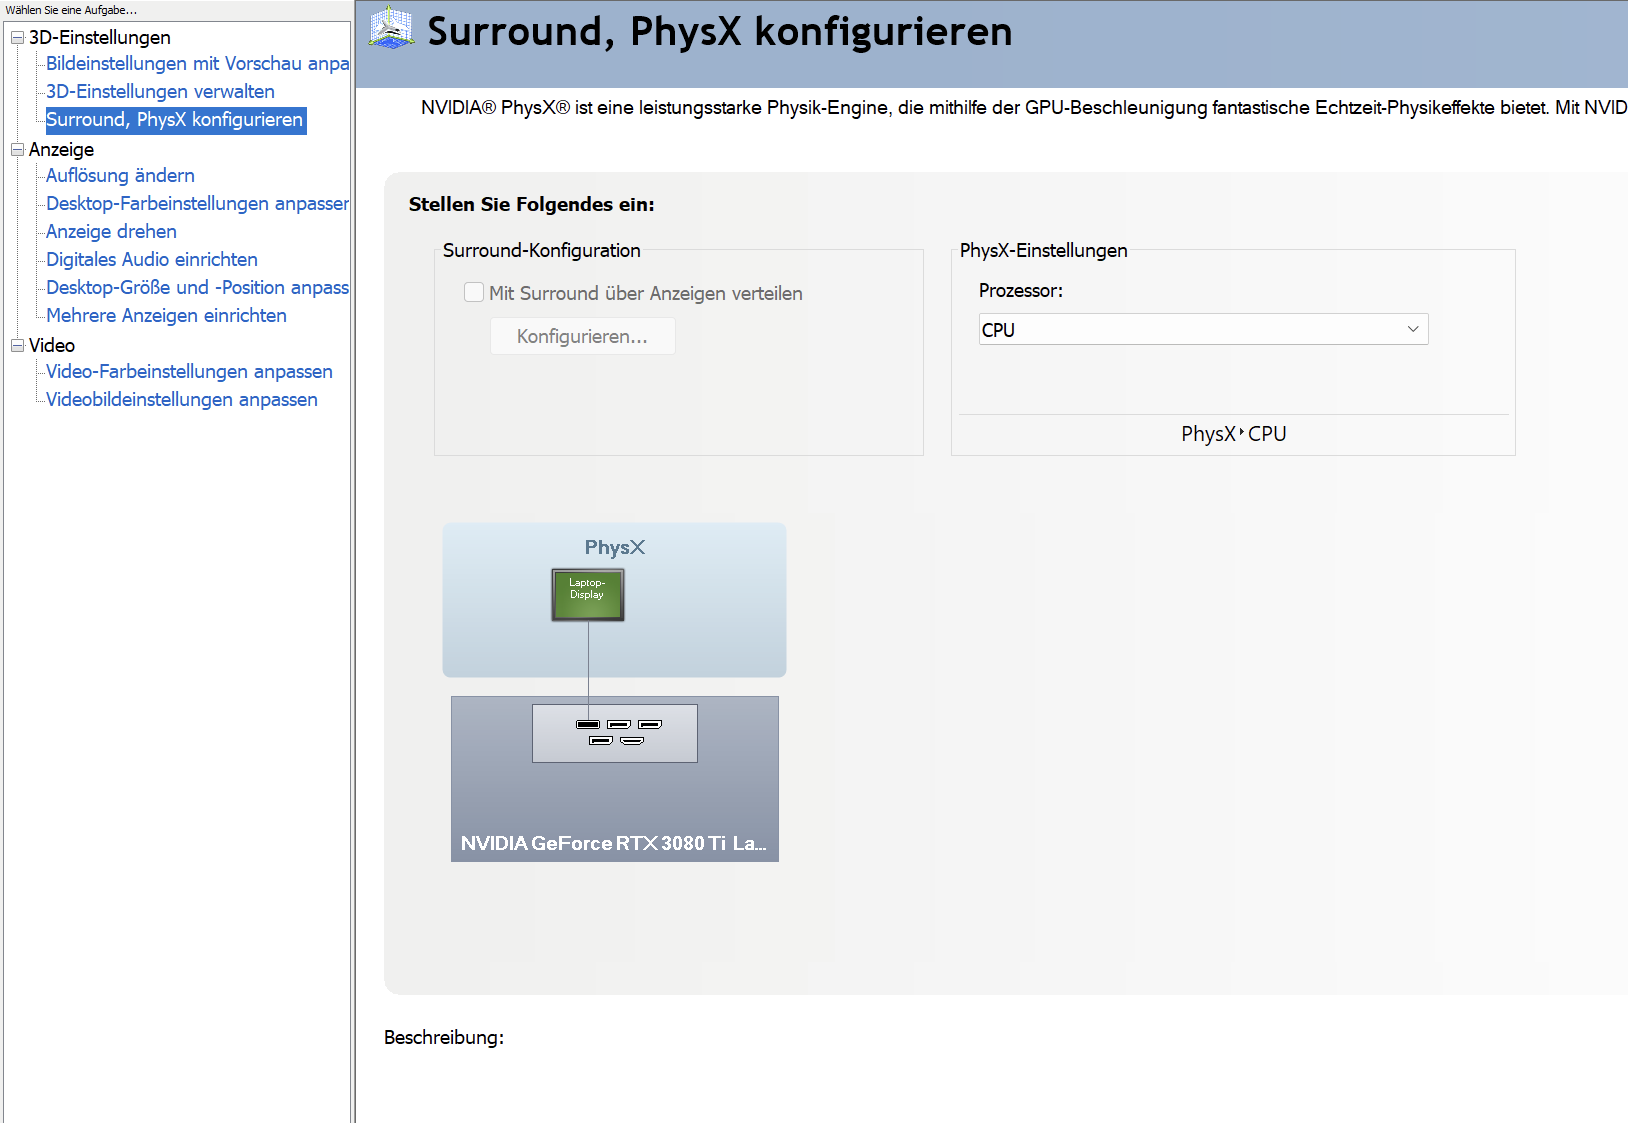Open the Prozessor CPU dropdown

point(1203,329)
